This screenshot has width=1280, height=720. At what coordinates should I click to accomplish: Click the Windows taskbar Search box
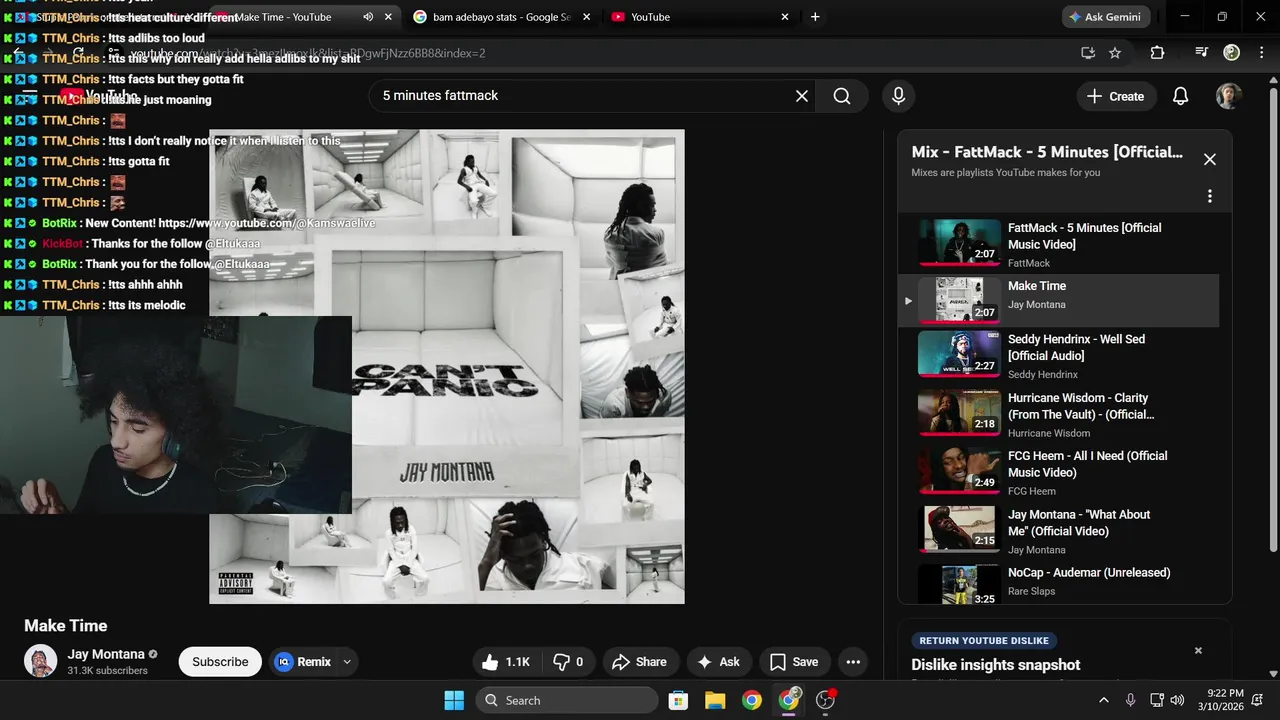click(567, 700)
